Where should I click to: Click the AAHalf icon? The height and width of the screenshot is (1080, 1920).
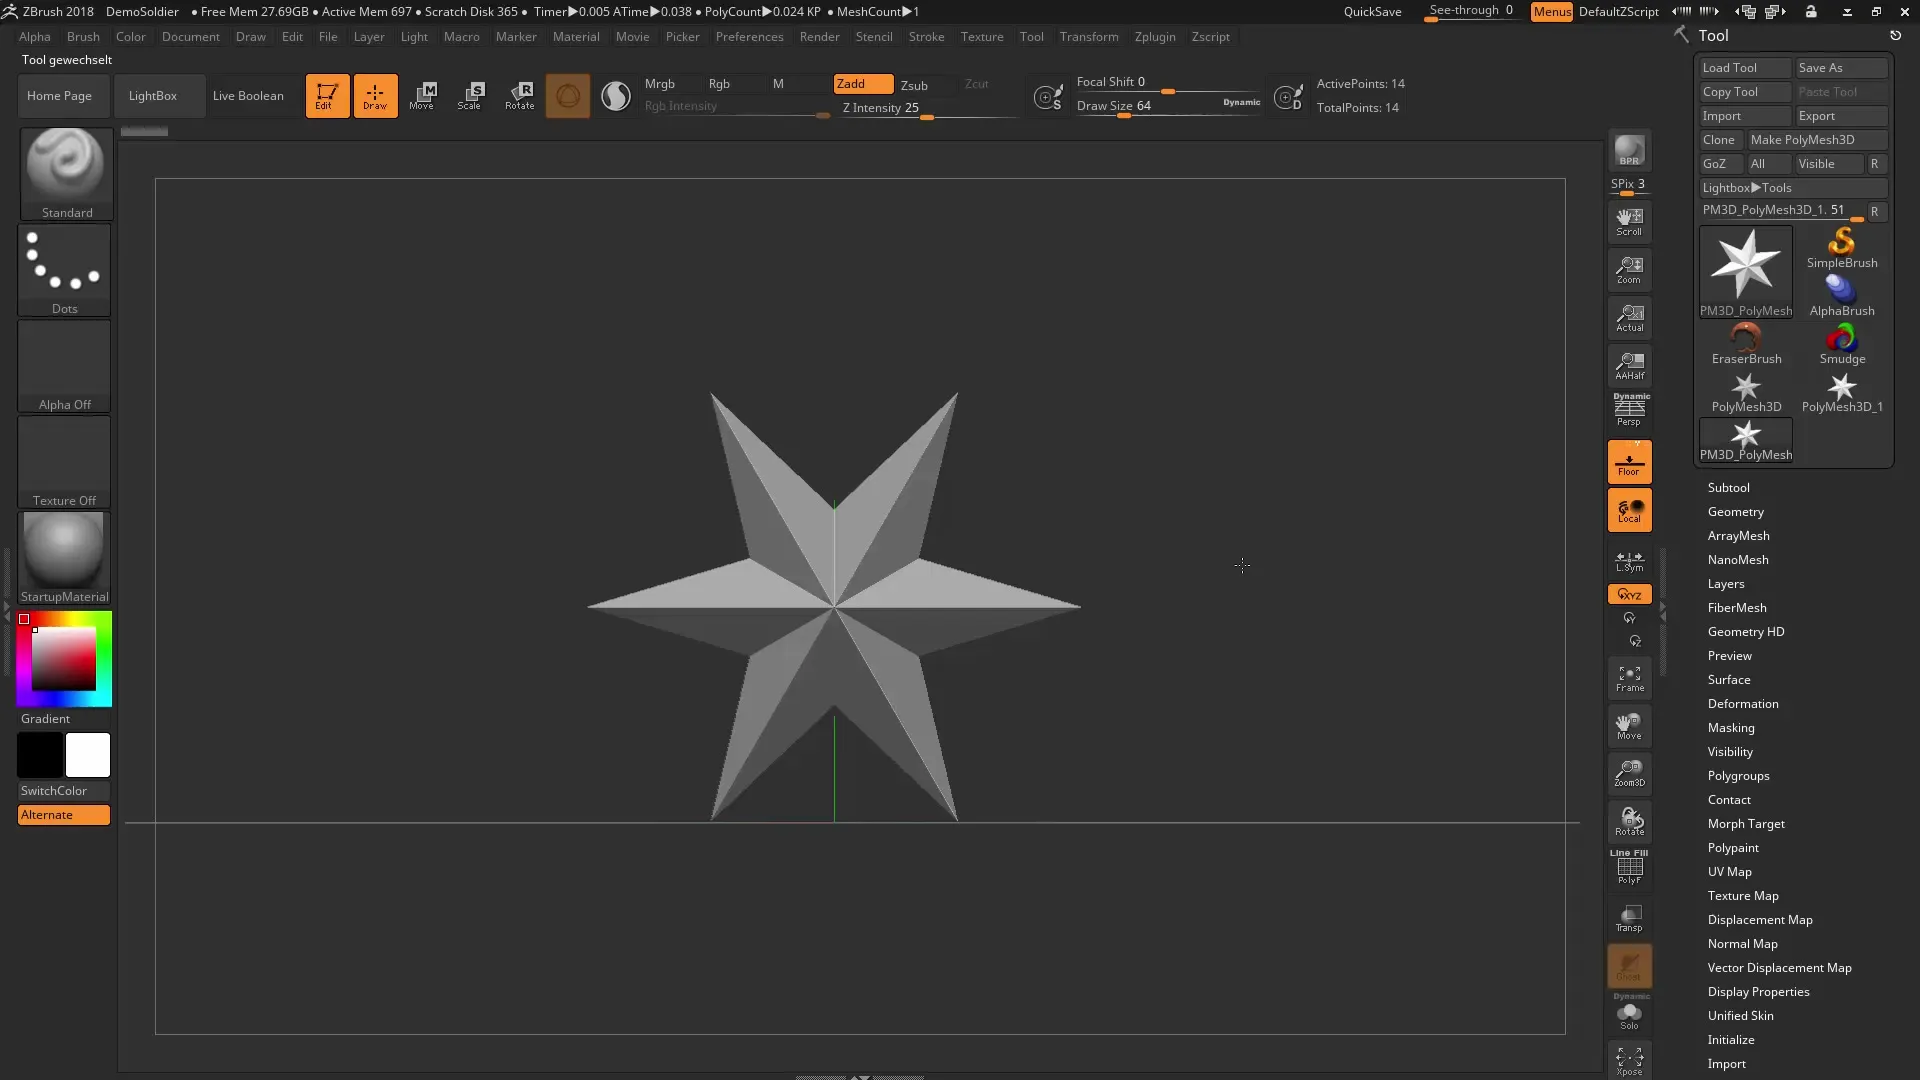pyautogui.click(x=1629, y=366)
